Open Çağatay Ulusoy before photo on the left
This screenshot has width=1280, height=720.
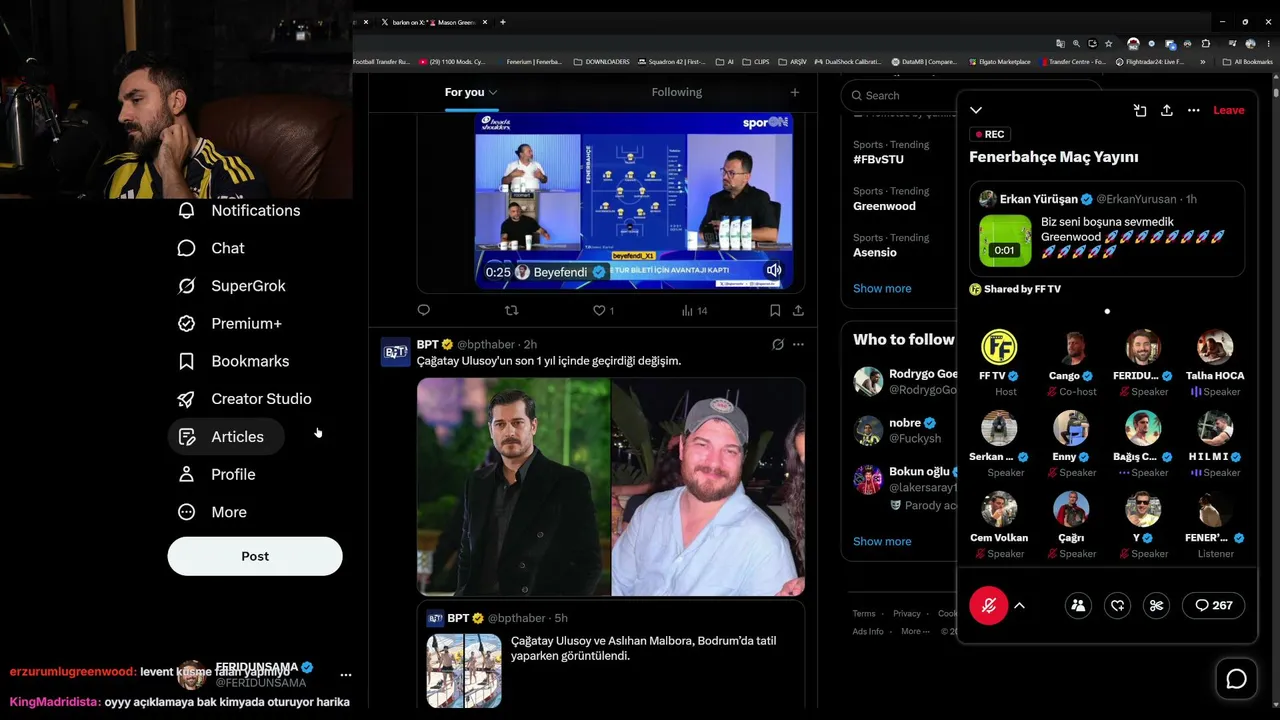coord(513,486)
